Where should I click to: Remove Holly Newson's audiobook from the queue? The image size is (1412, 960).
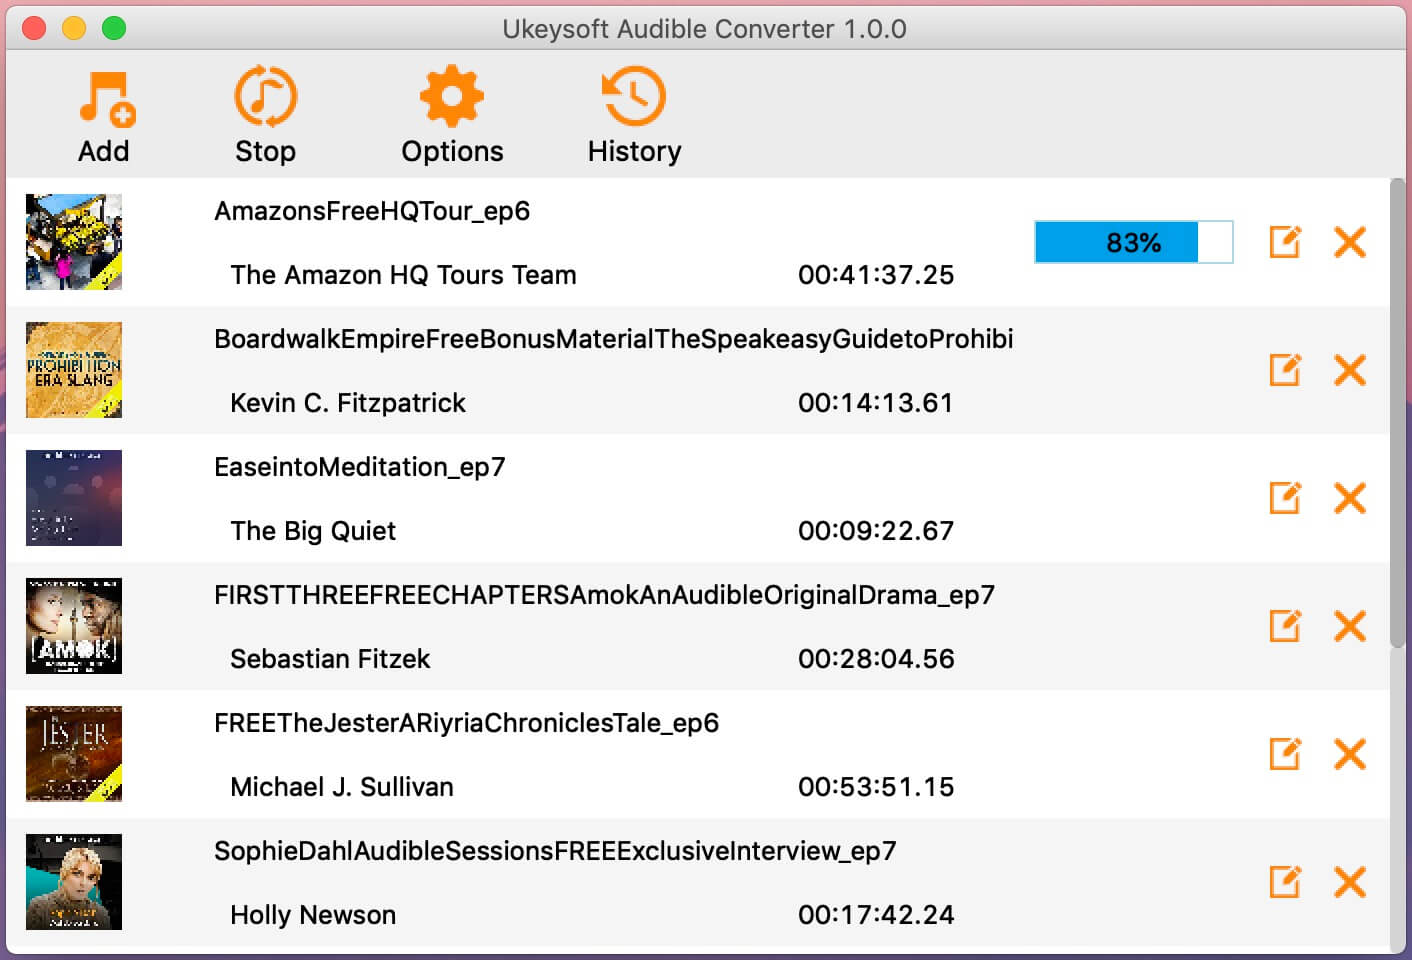pyautogui.click(x=1350, y=882)
